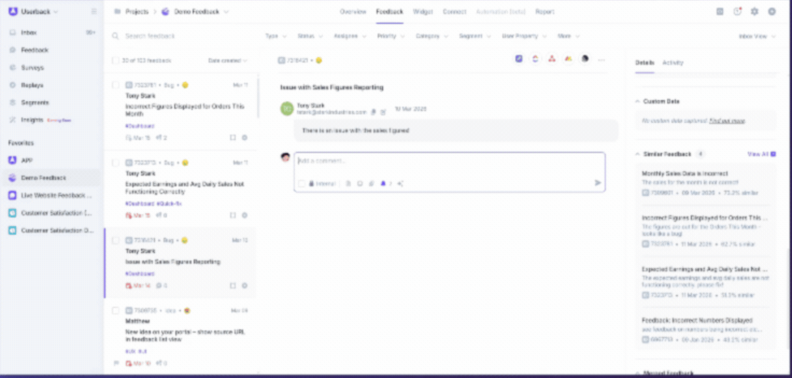Open the Assignee filter dropdown
This screenshot has width=792, height=378.
350,36
